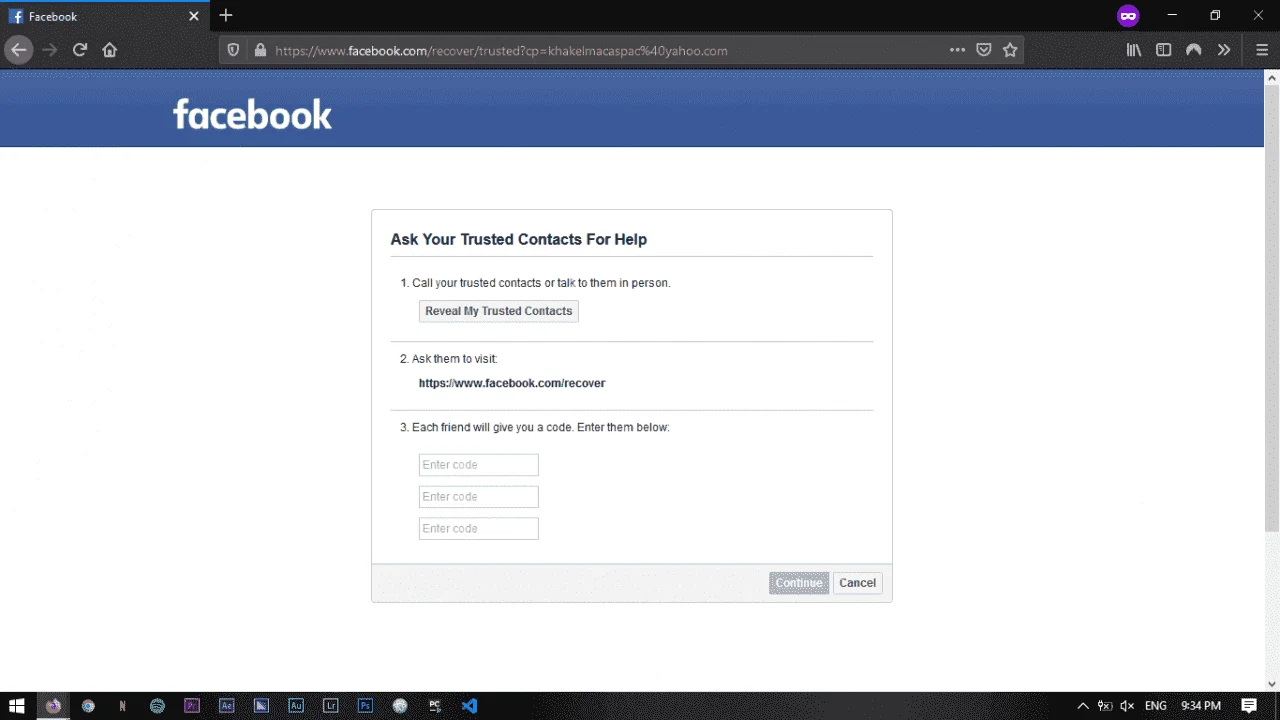Screen dimensions: 1280x720
Task: Restore down the Firefox window
Action: (x=1215, y=16)
